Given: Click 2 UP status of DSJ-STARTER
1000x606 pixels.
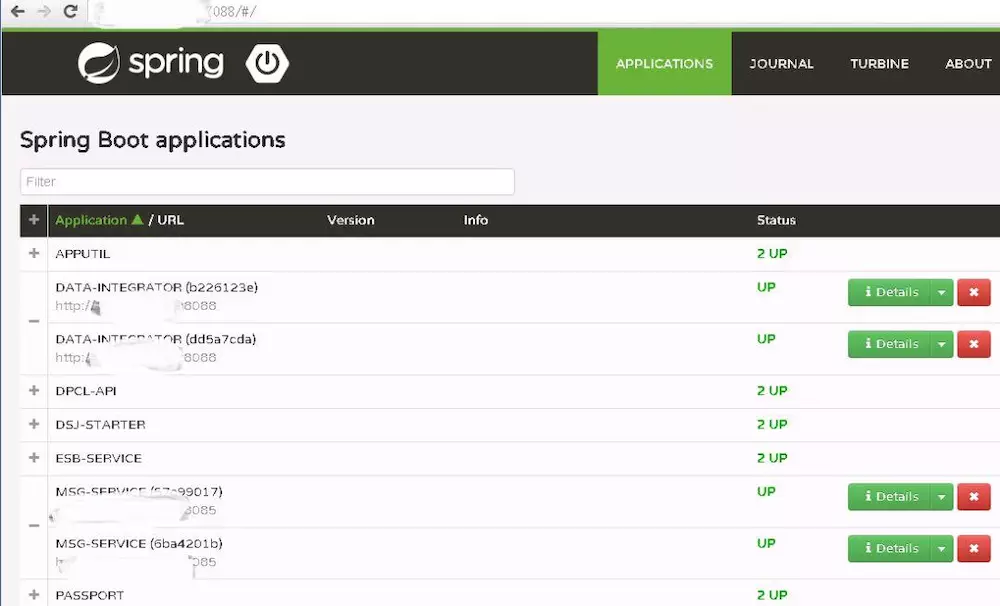Looking at the screenshot, I should [x=772, y=424].
